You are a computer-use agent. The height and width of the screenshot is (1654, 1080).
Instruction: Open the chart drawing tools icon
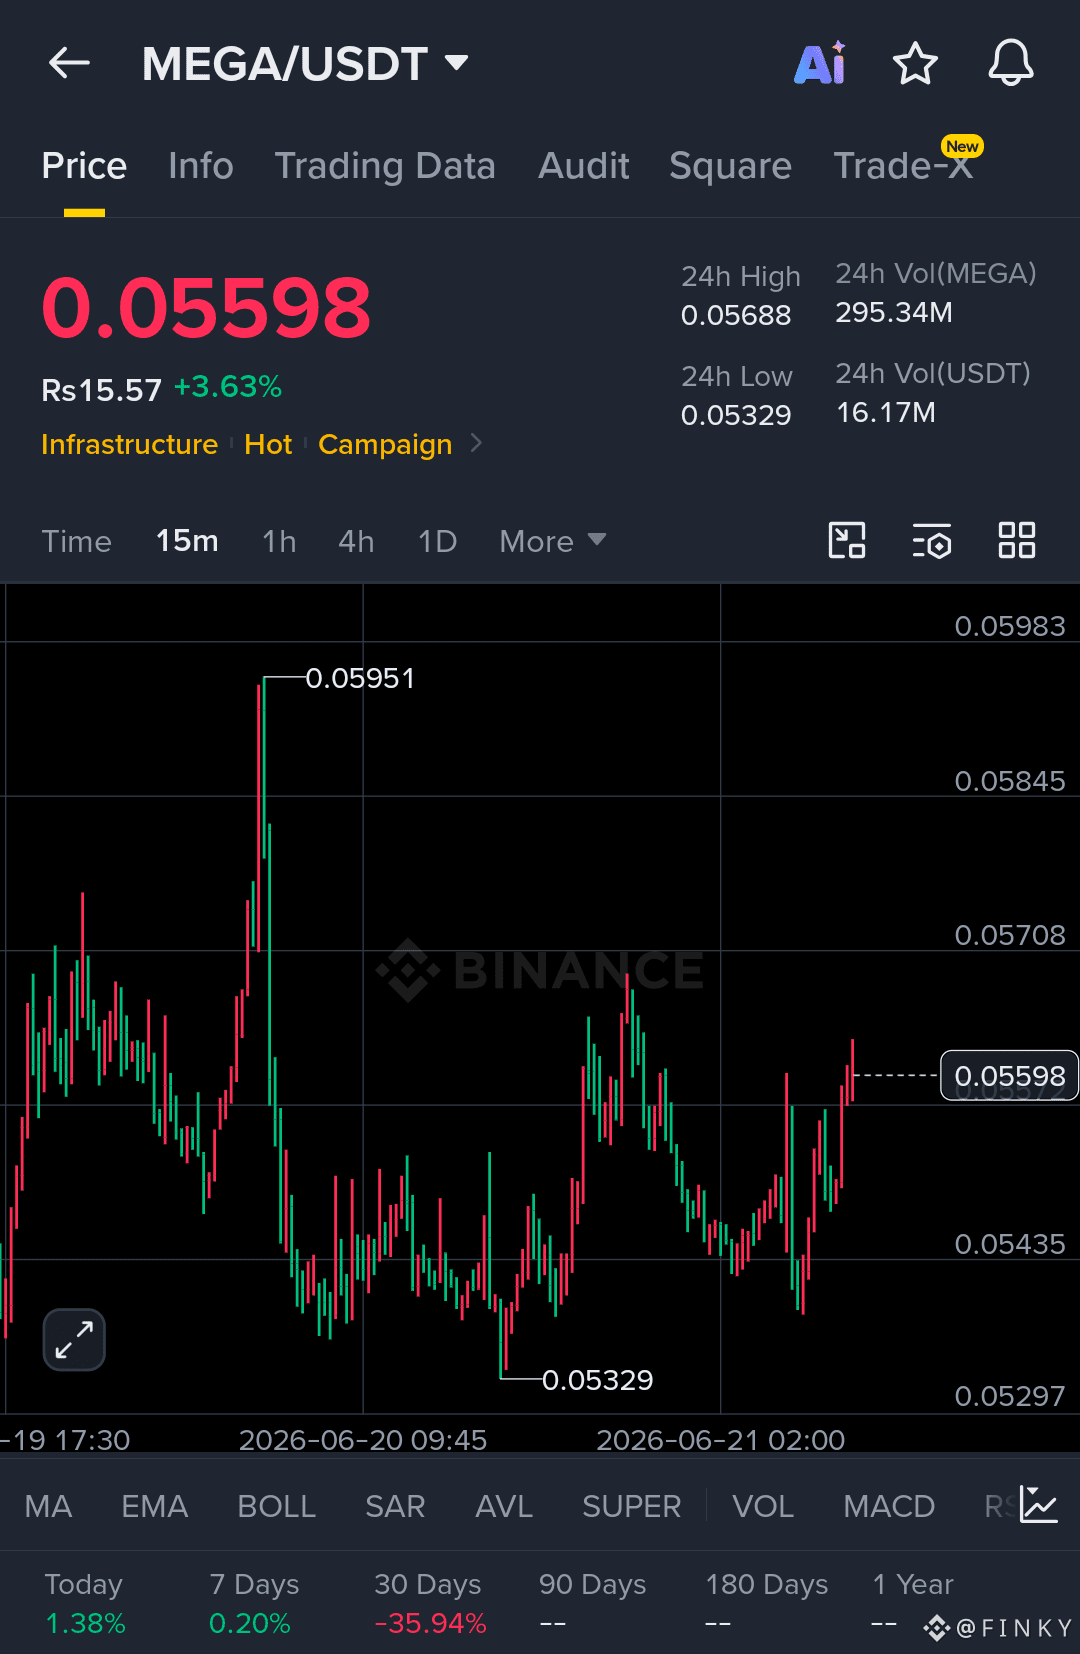point(847,541)
